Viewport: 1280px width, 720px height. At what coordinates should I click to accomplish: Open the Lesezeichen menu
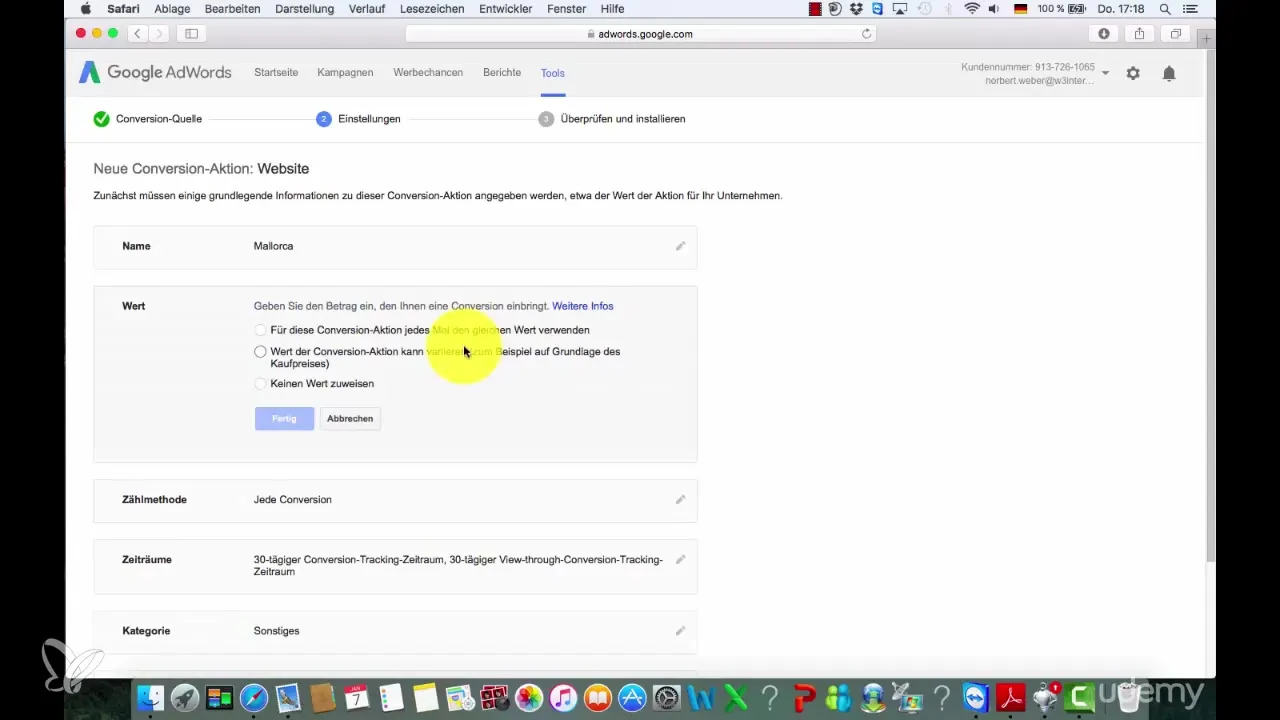[x=432, y=9]
